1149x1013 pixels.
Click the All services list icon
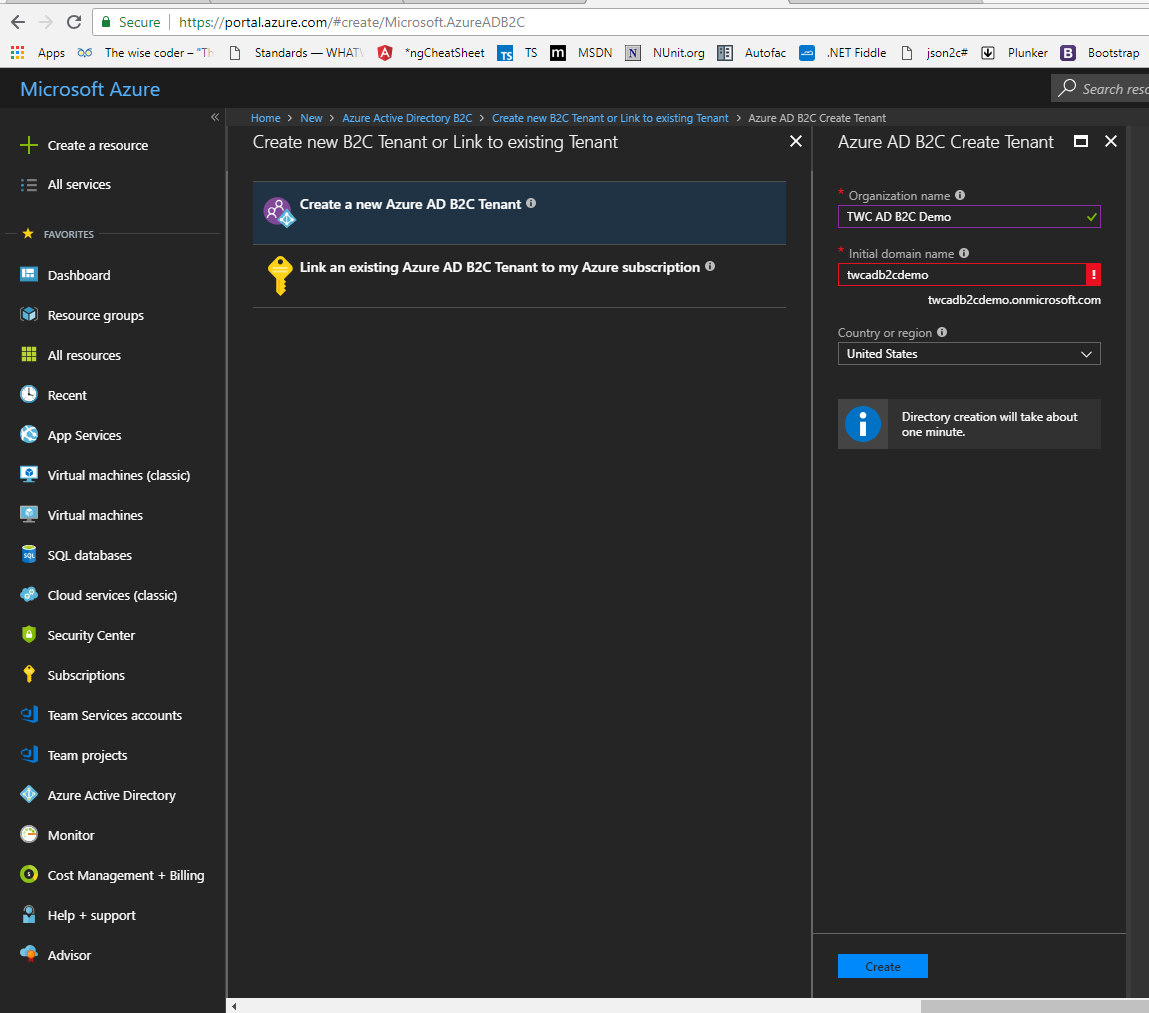click(x=29, y=185)
